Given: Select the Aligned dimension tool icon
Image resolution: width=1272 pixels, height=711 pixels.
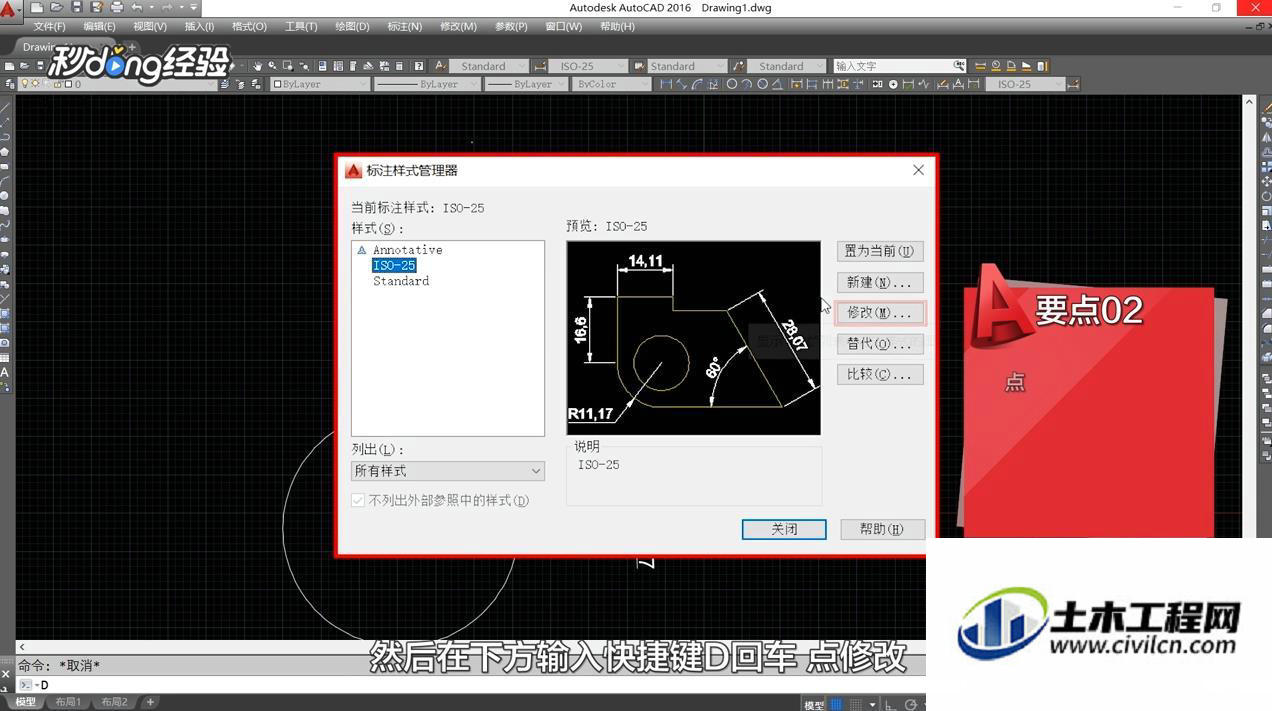Looking at the screenshot, I should coord(682,84).
